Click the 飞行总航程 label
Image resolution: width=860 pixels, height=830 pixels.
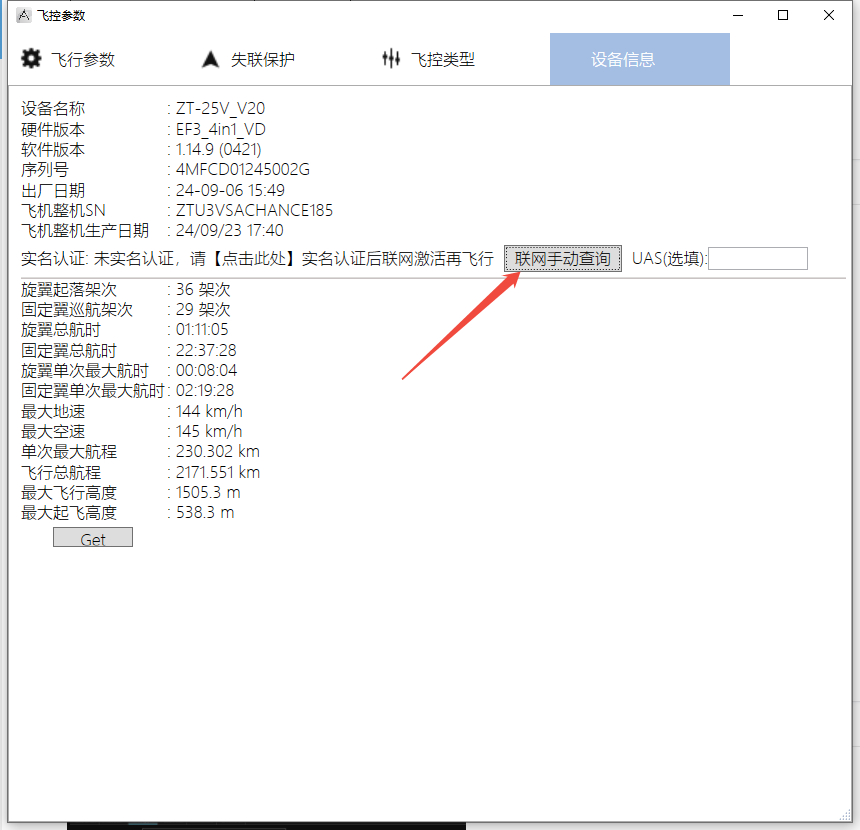pos(61,472)
